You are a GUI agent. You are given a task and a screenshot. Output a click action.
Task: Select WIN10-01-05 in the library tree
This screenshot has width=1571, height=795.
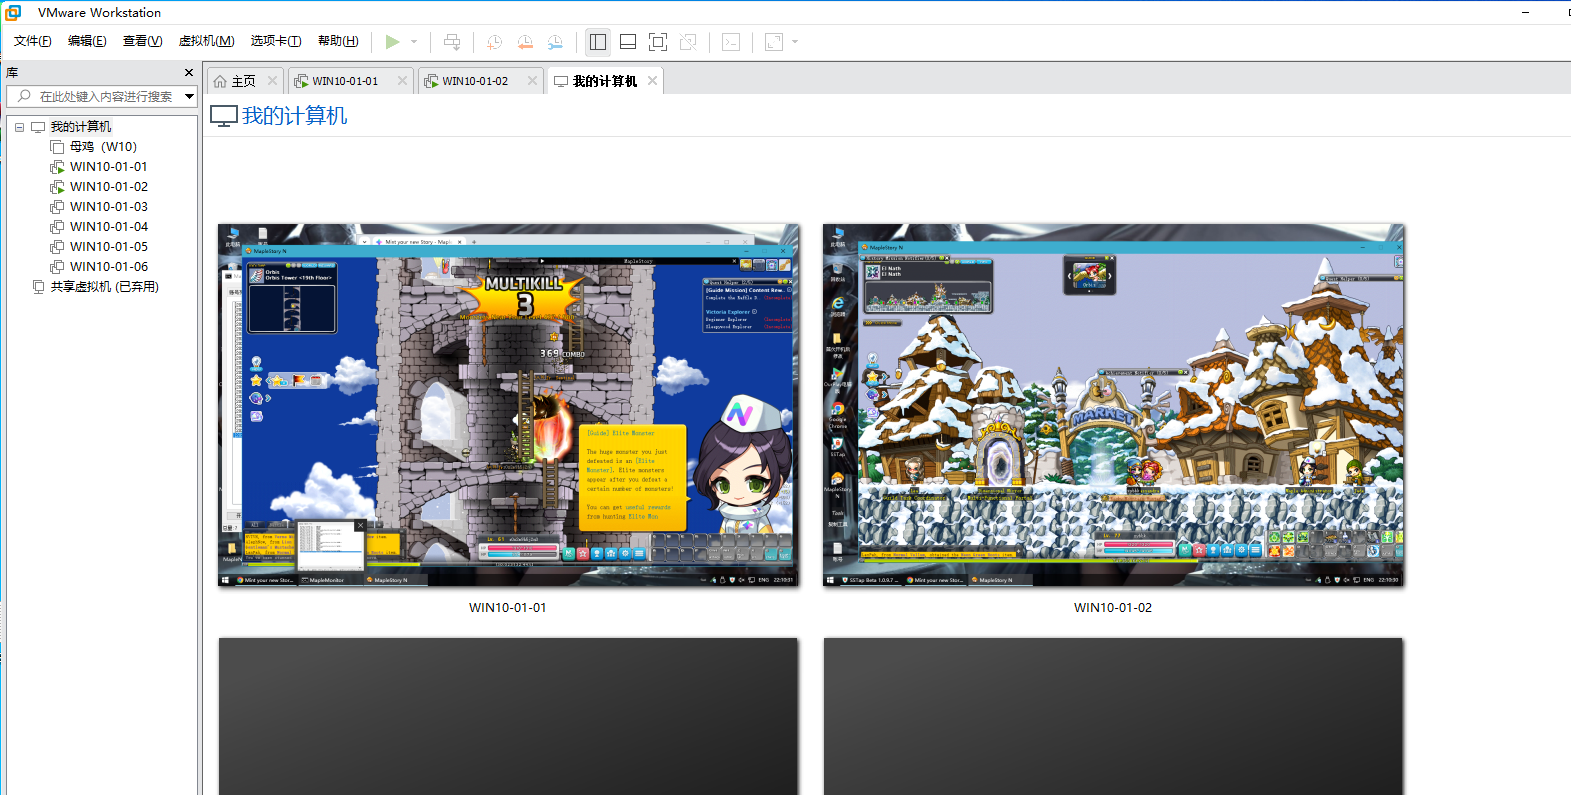(108, 247)
